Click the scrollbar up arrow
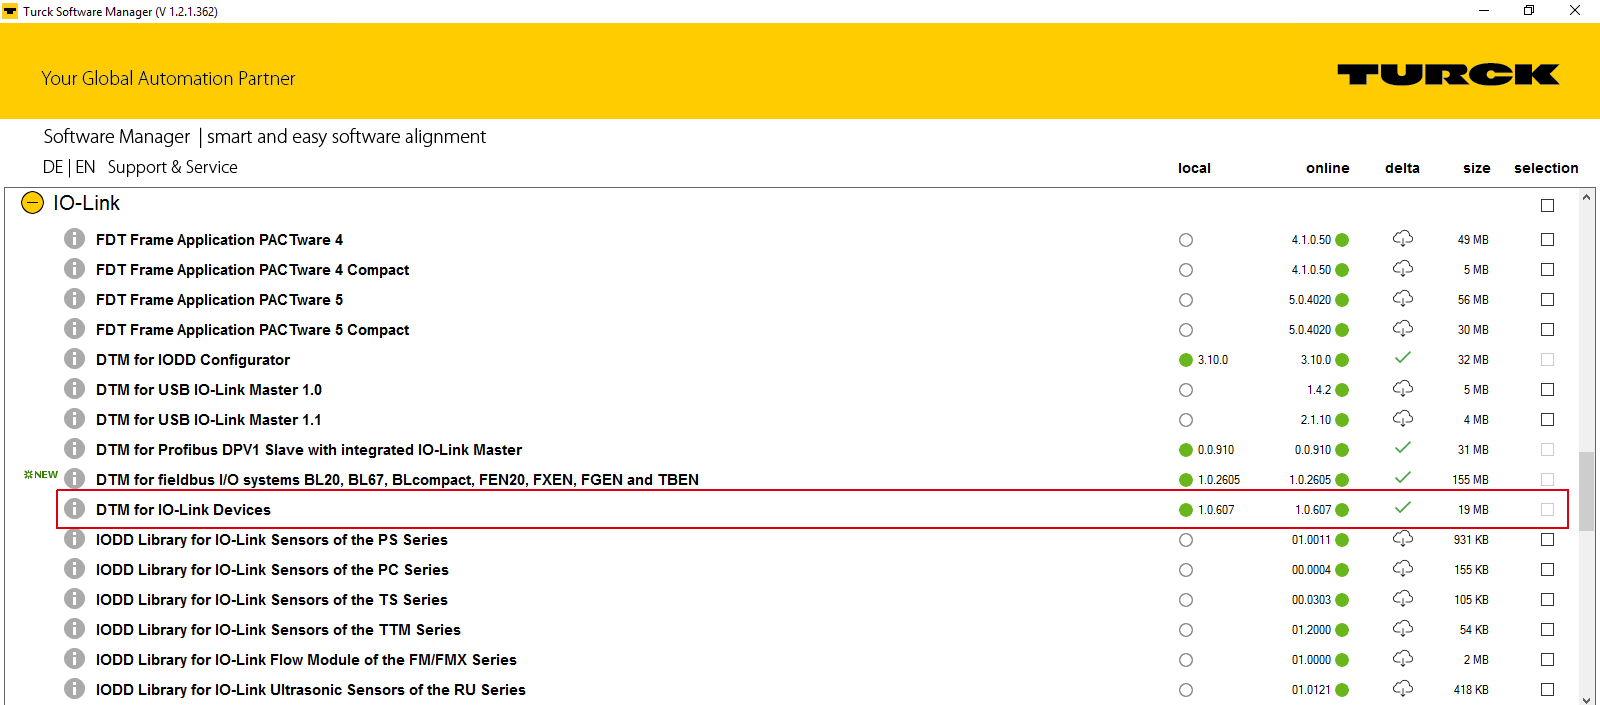Screen dimensions: 1600x705 1587,197
